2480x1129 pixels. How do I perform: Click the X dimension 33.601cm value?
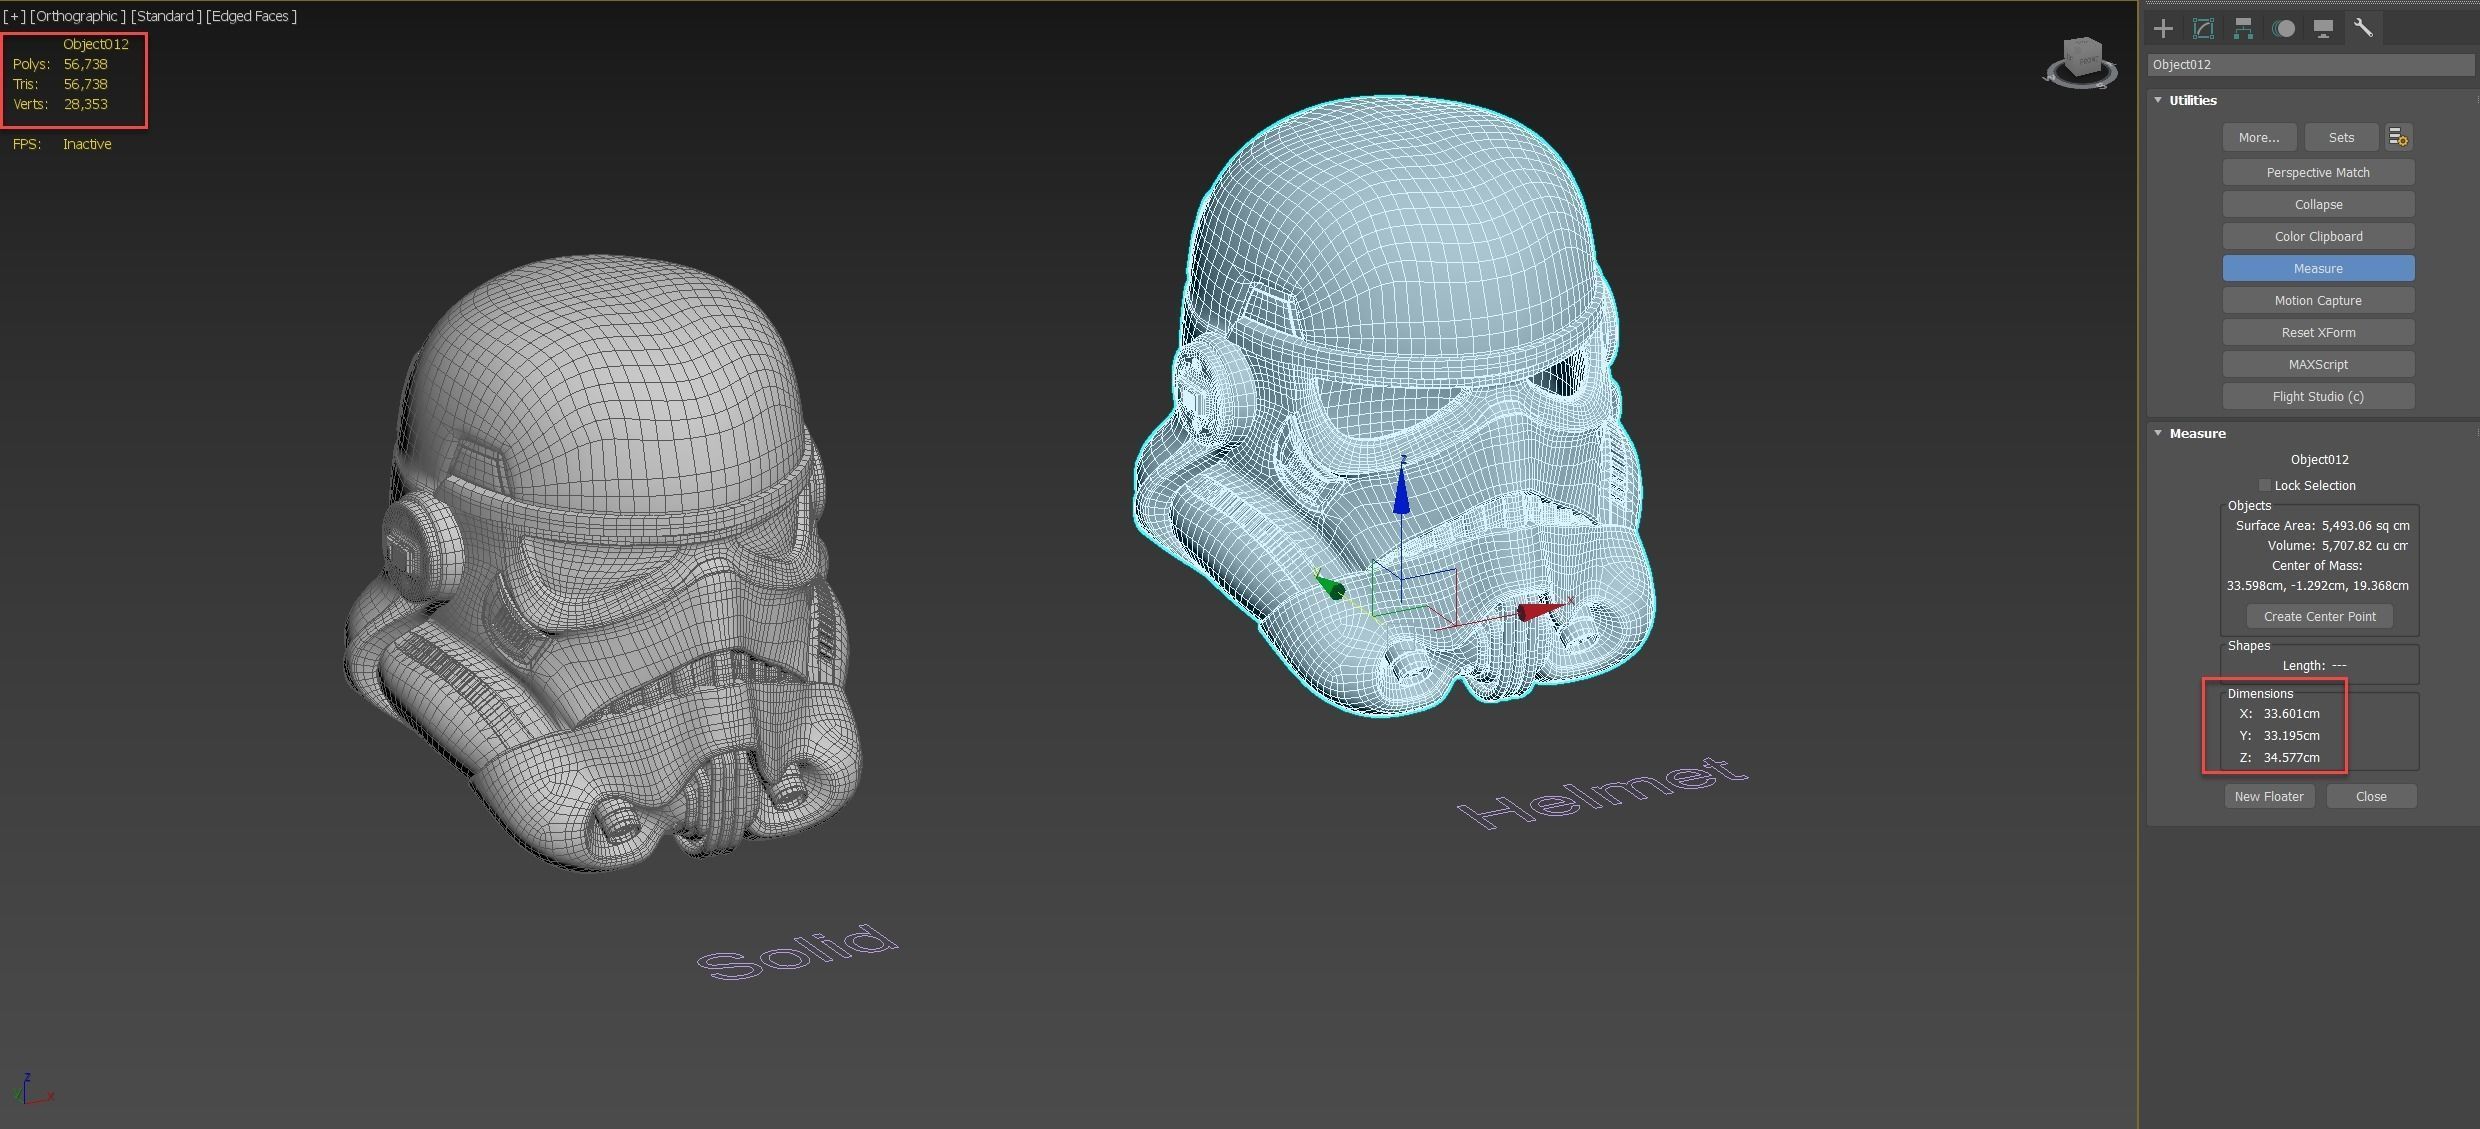(2291, 713)
